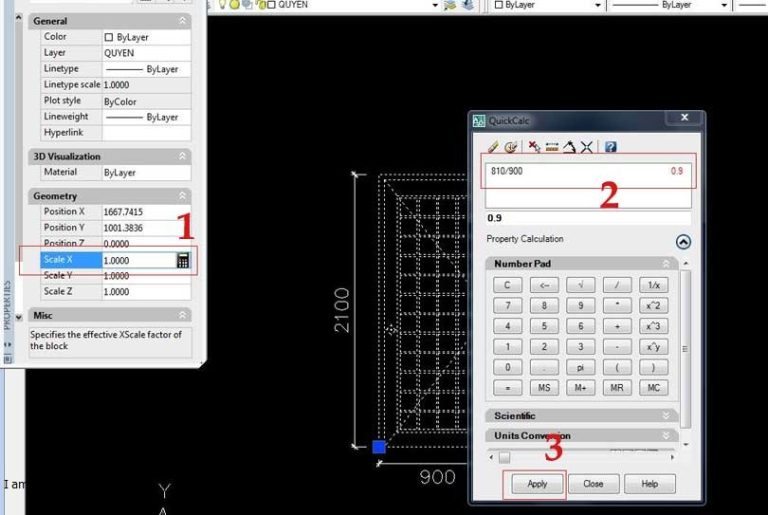Click the round chevron beside Property Calculation
The width and height of the screenshot is (768, 515).
click(683, 242)
